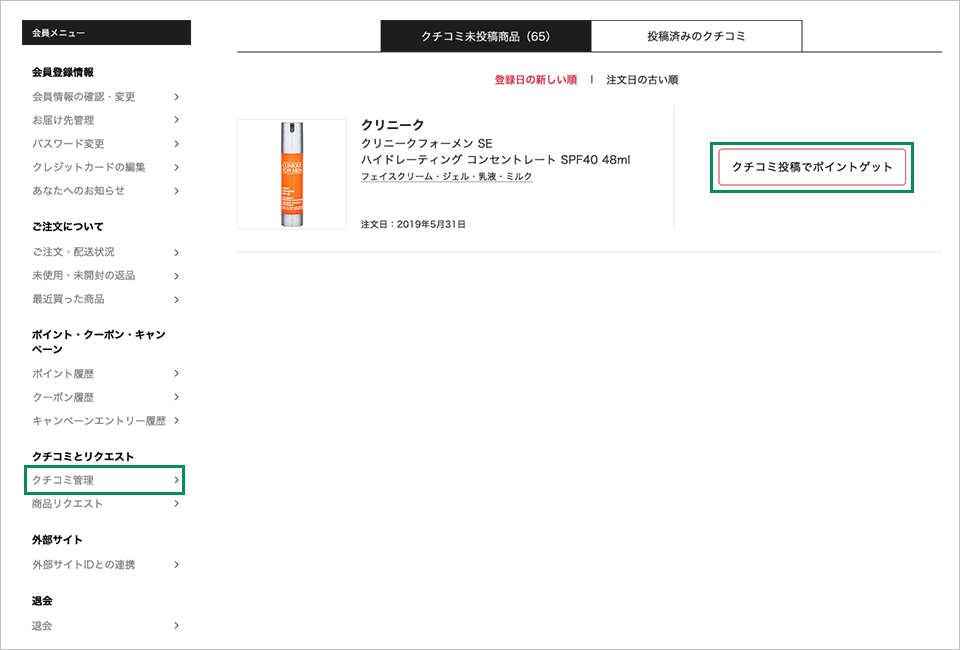Screen dimensions: 960x650
Task: Click chevron beside パスワード変更
Action: tap(176, 144)
